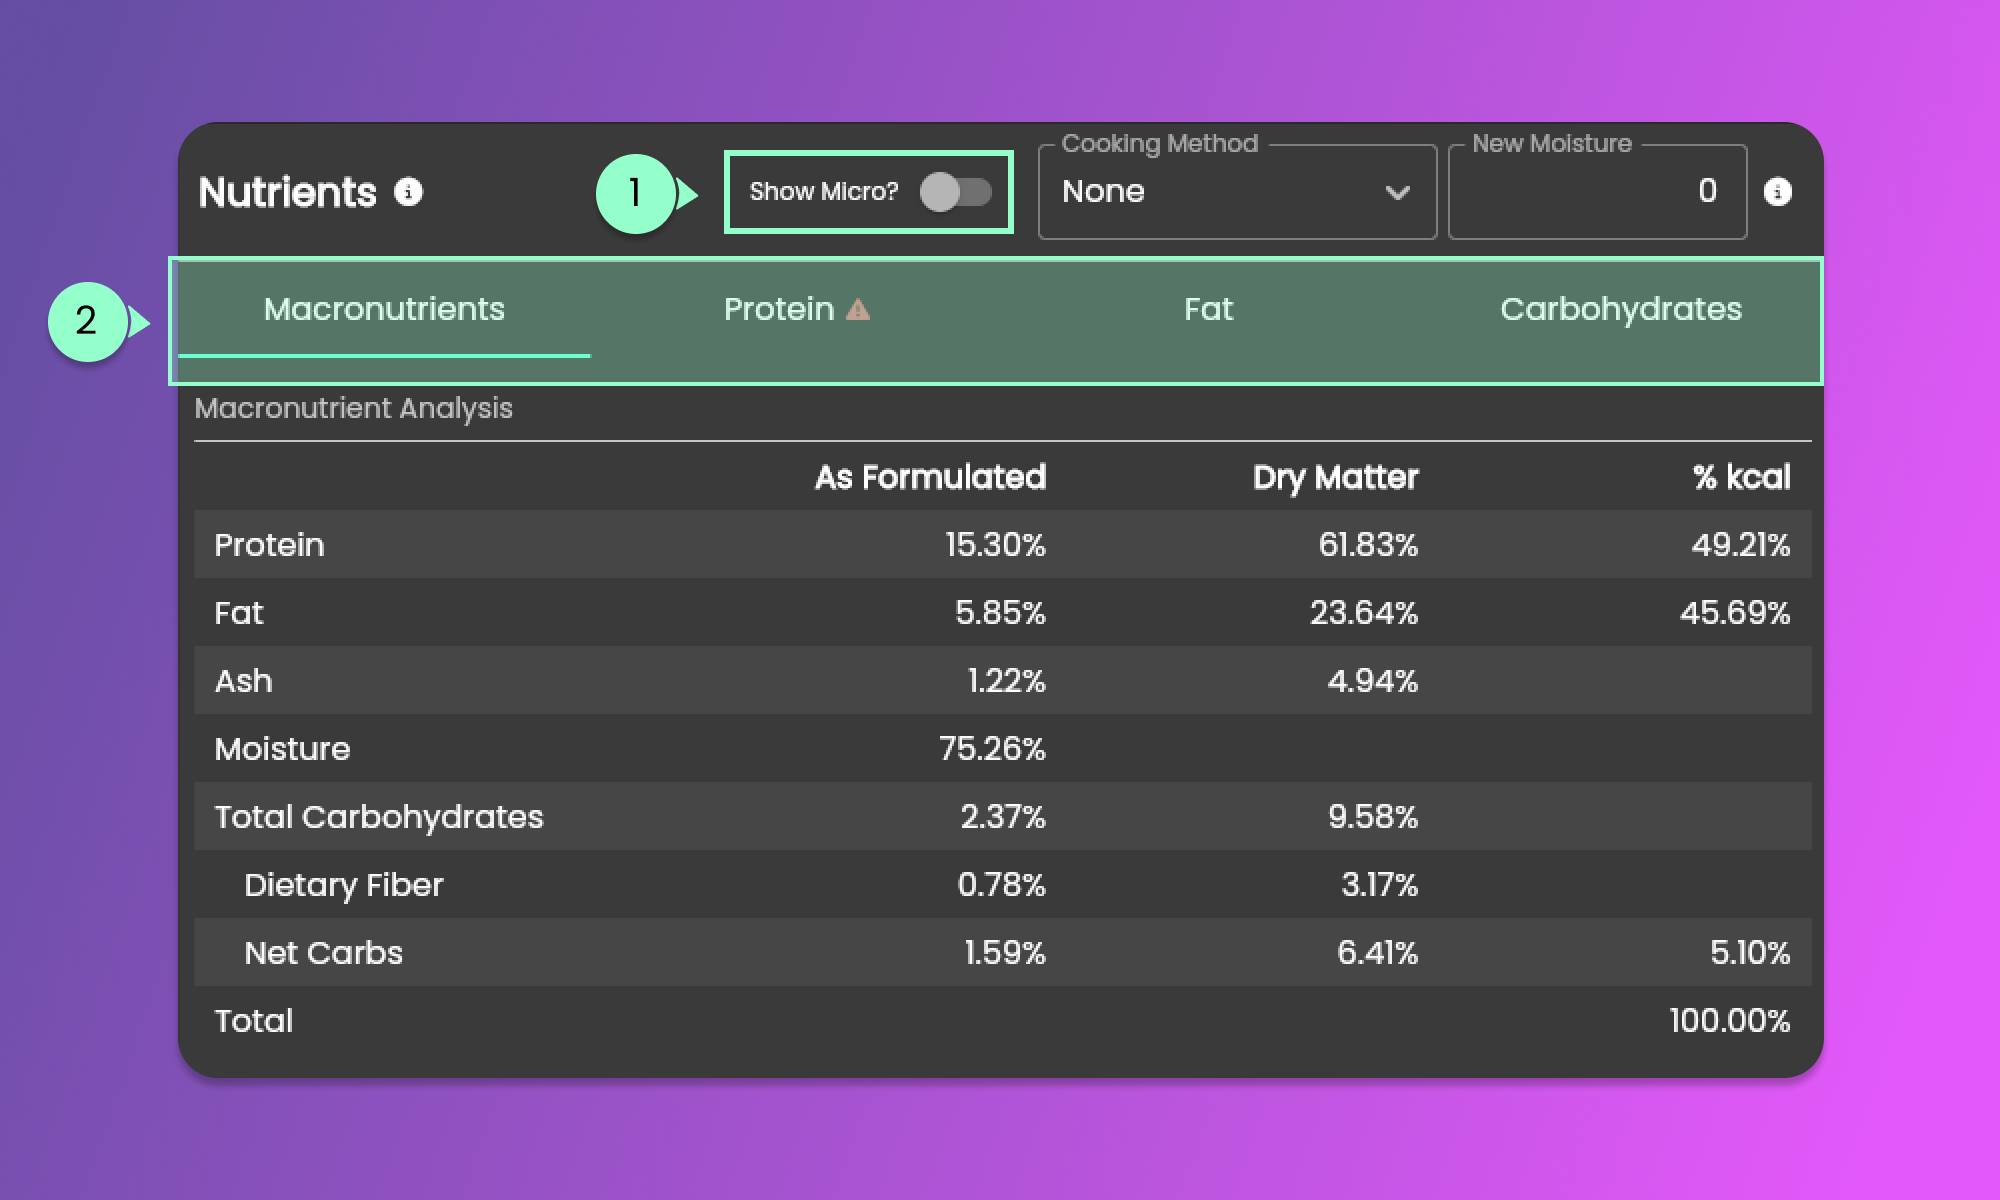2000x1200 pixels.
Task: Click the numbered step 2 callout badge
Action: (x=87, y=321)
